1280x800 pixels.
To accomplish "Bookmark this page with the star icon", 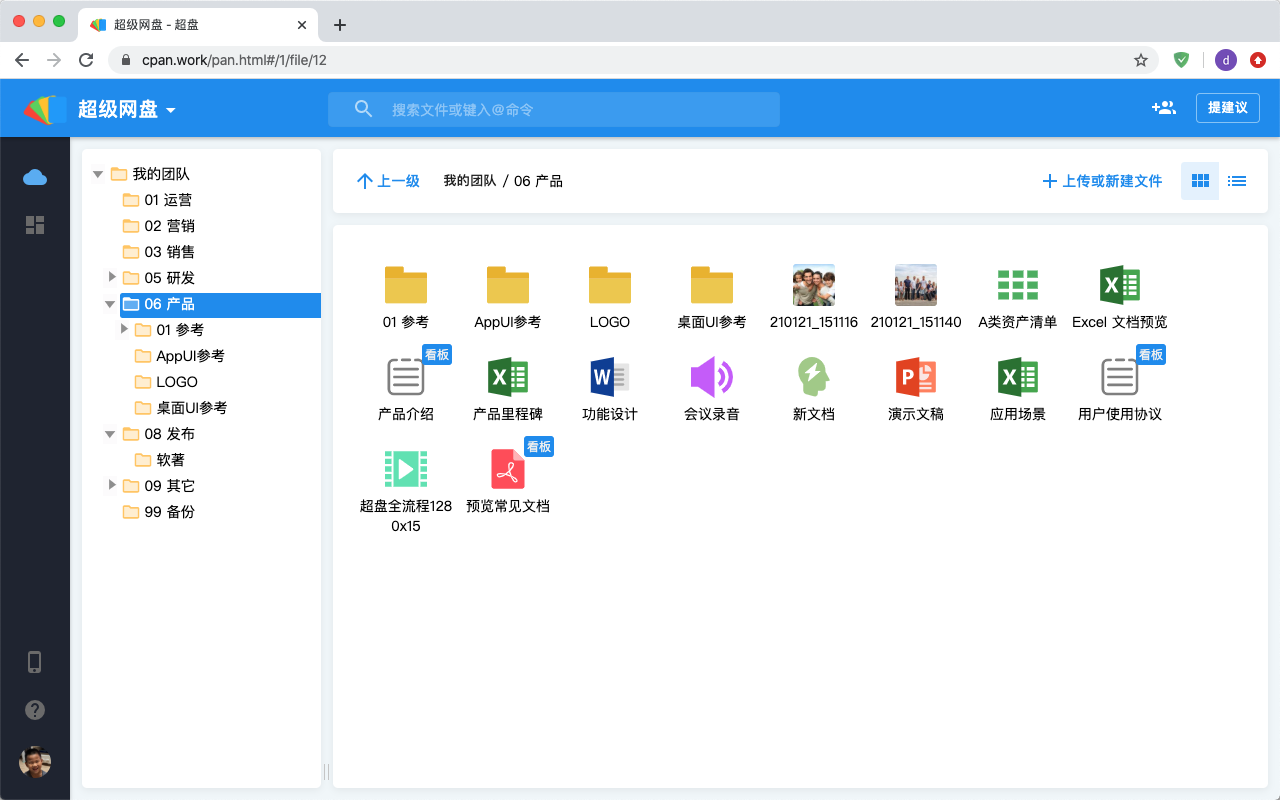I will click(x=1141, y=60).
